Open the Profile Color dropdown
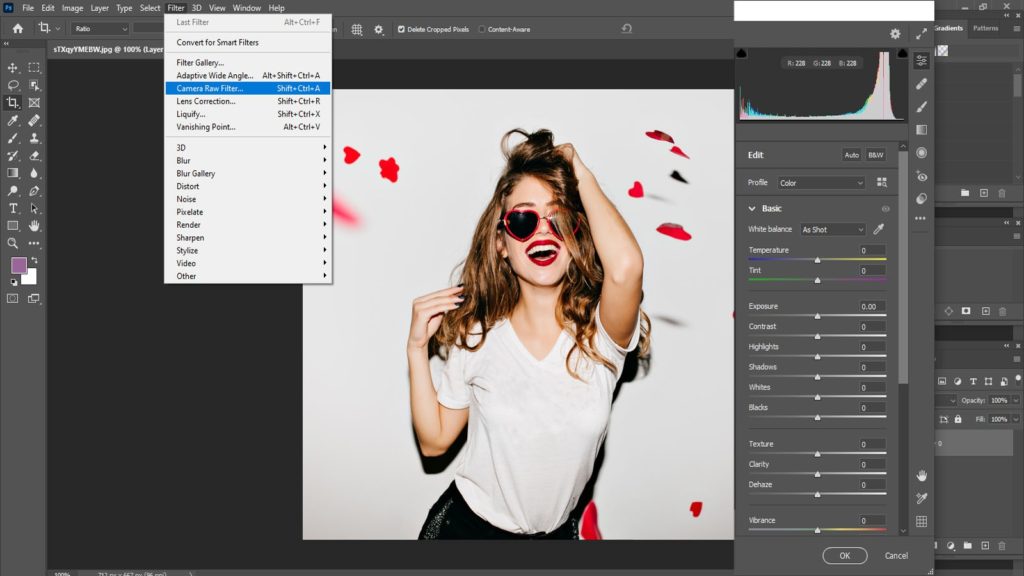The width and height of the screenshot is (1024, 576). click(820, 183)
